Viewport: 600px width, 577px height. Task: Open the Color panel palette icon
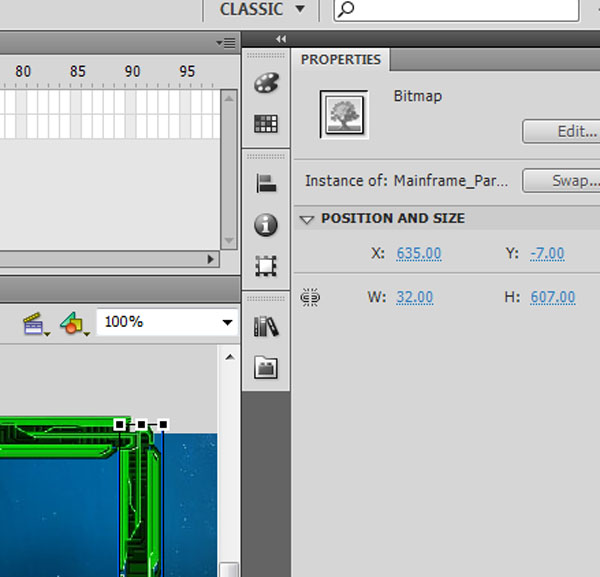pyautogui.click(x=266, y=83)
